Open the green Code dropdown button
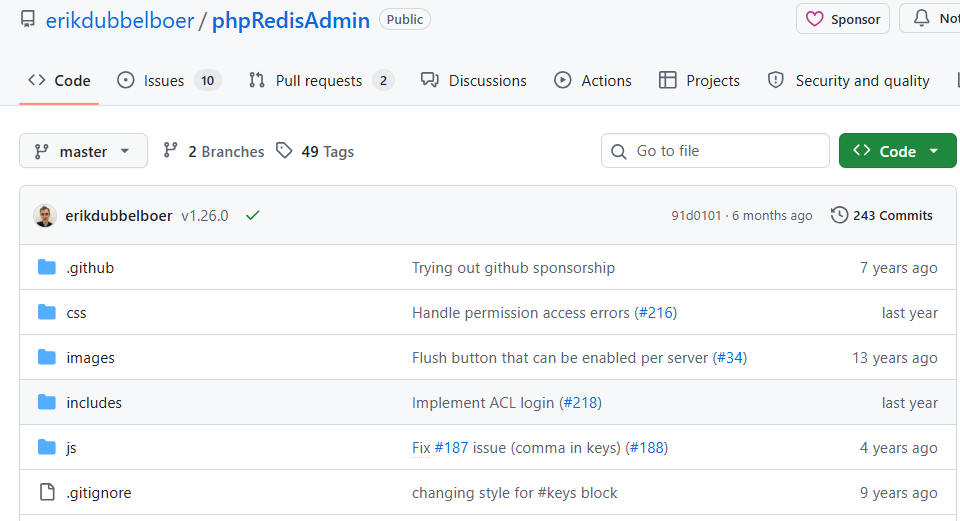Screen dimensions: 960x521 898,151
